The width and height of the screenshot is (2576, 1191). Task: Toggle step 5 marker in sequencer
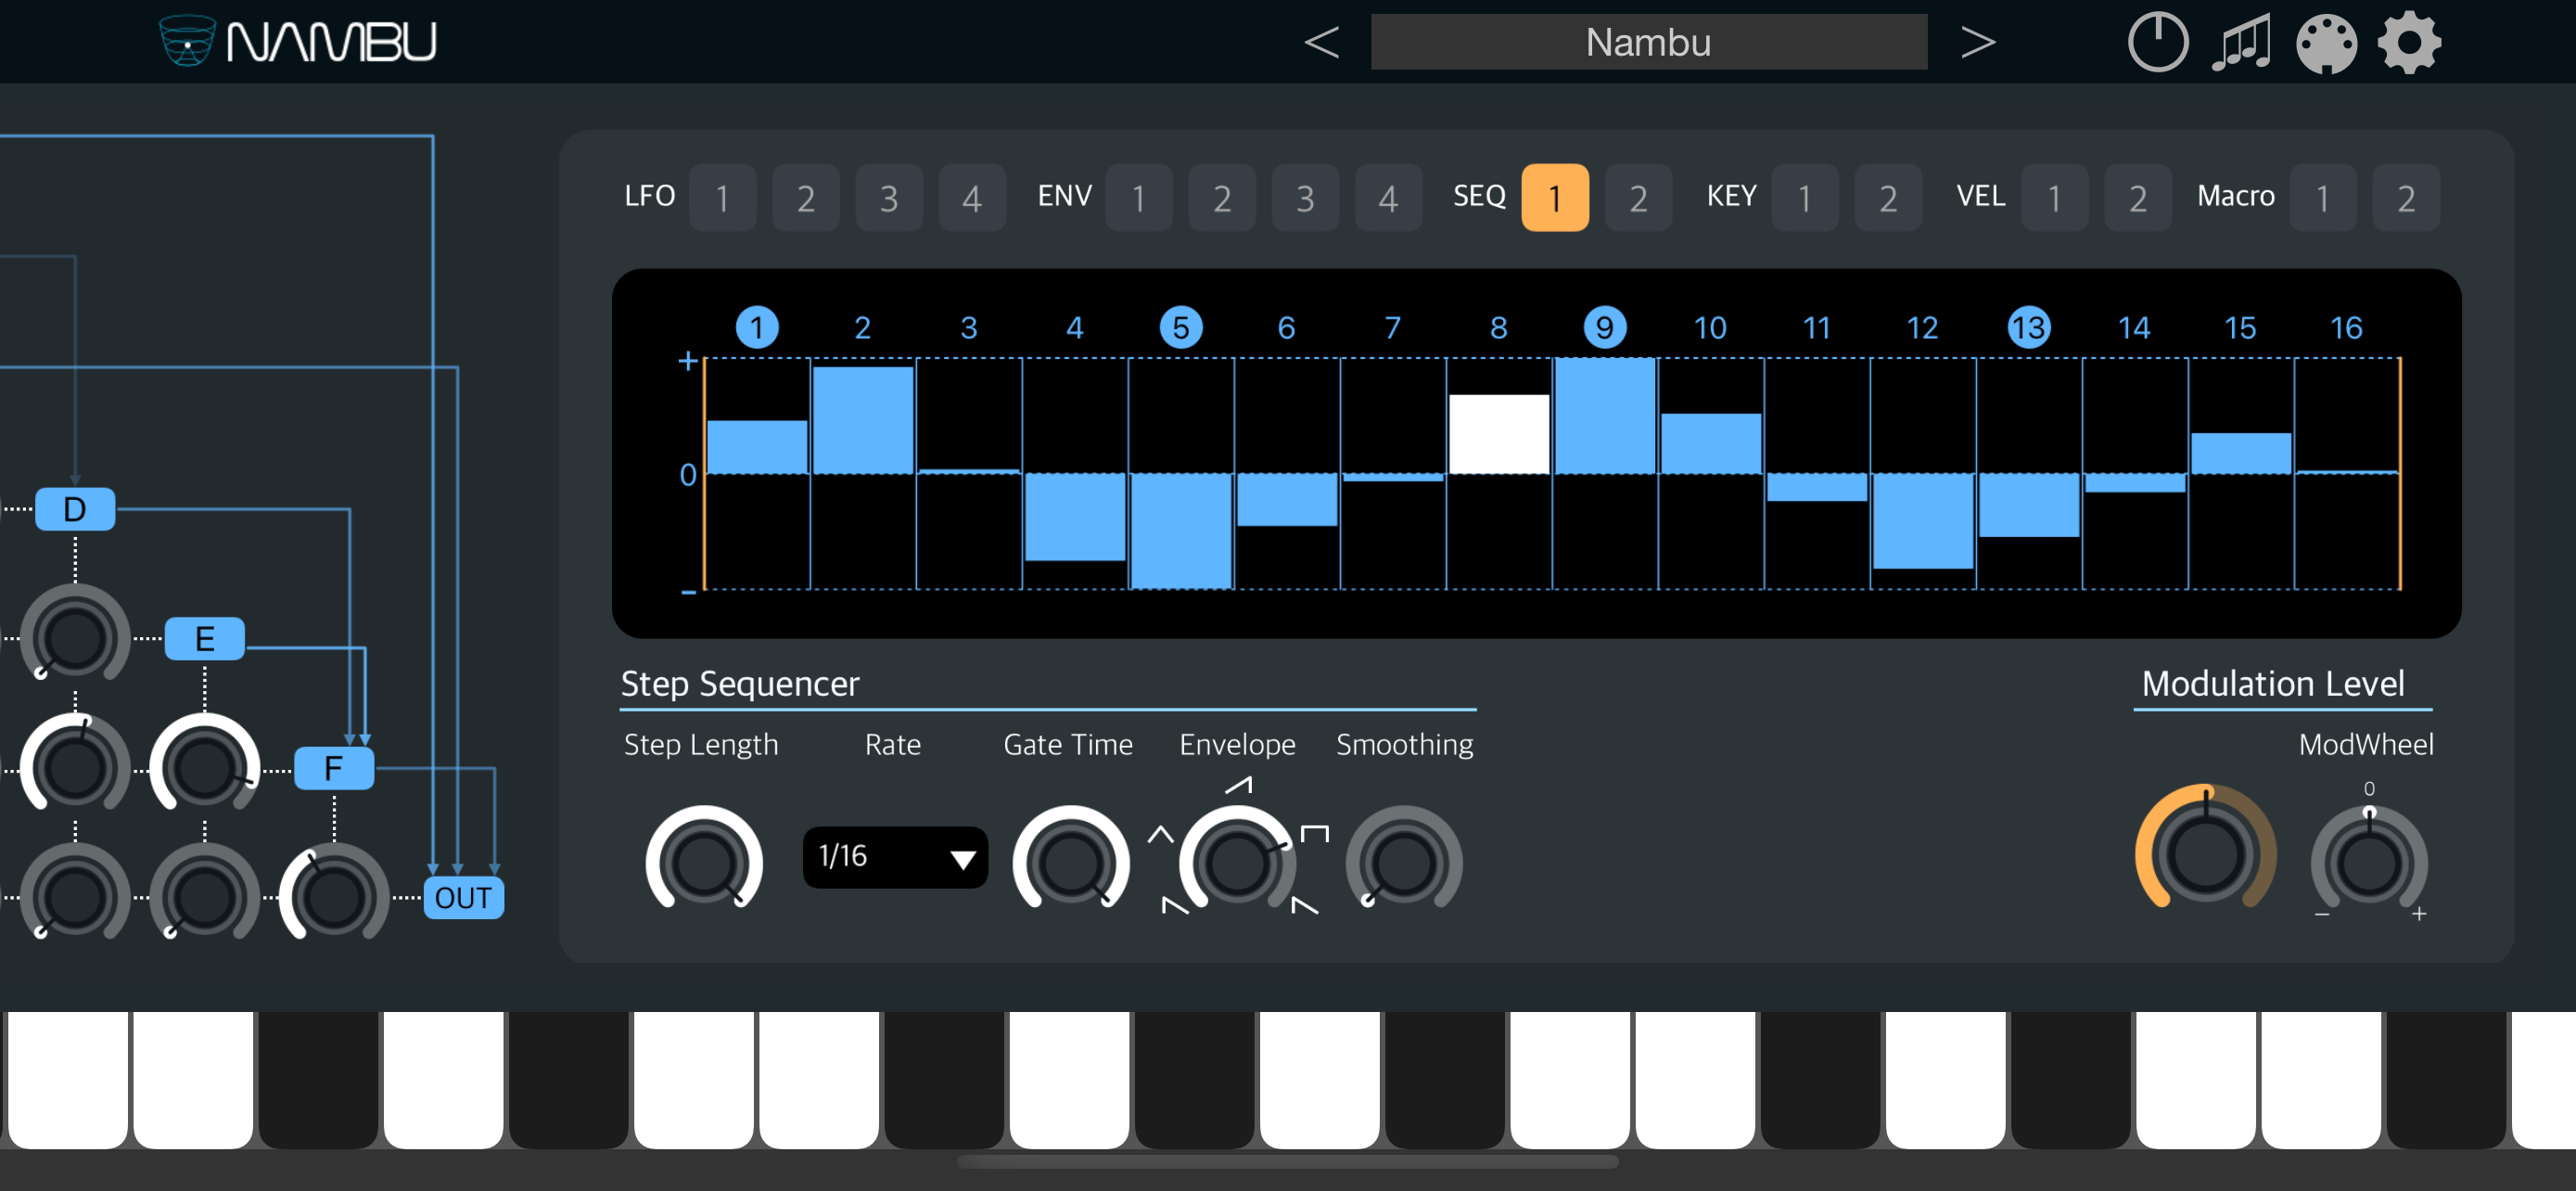(x=1181, y=328)
